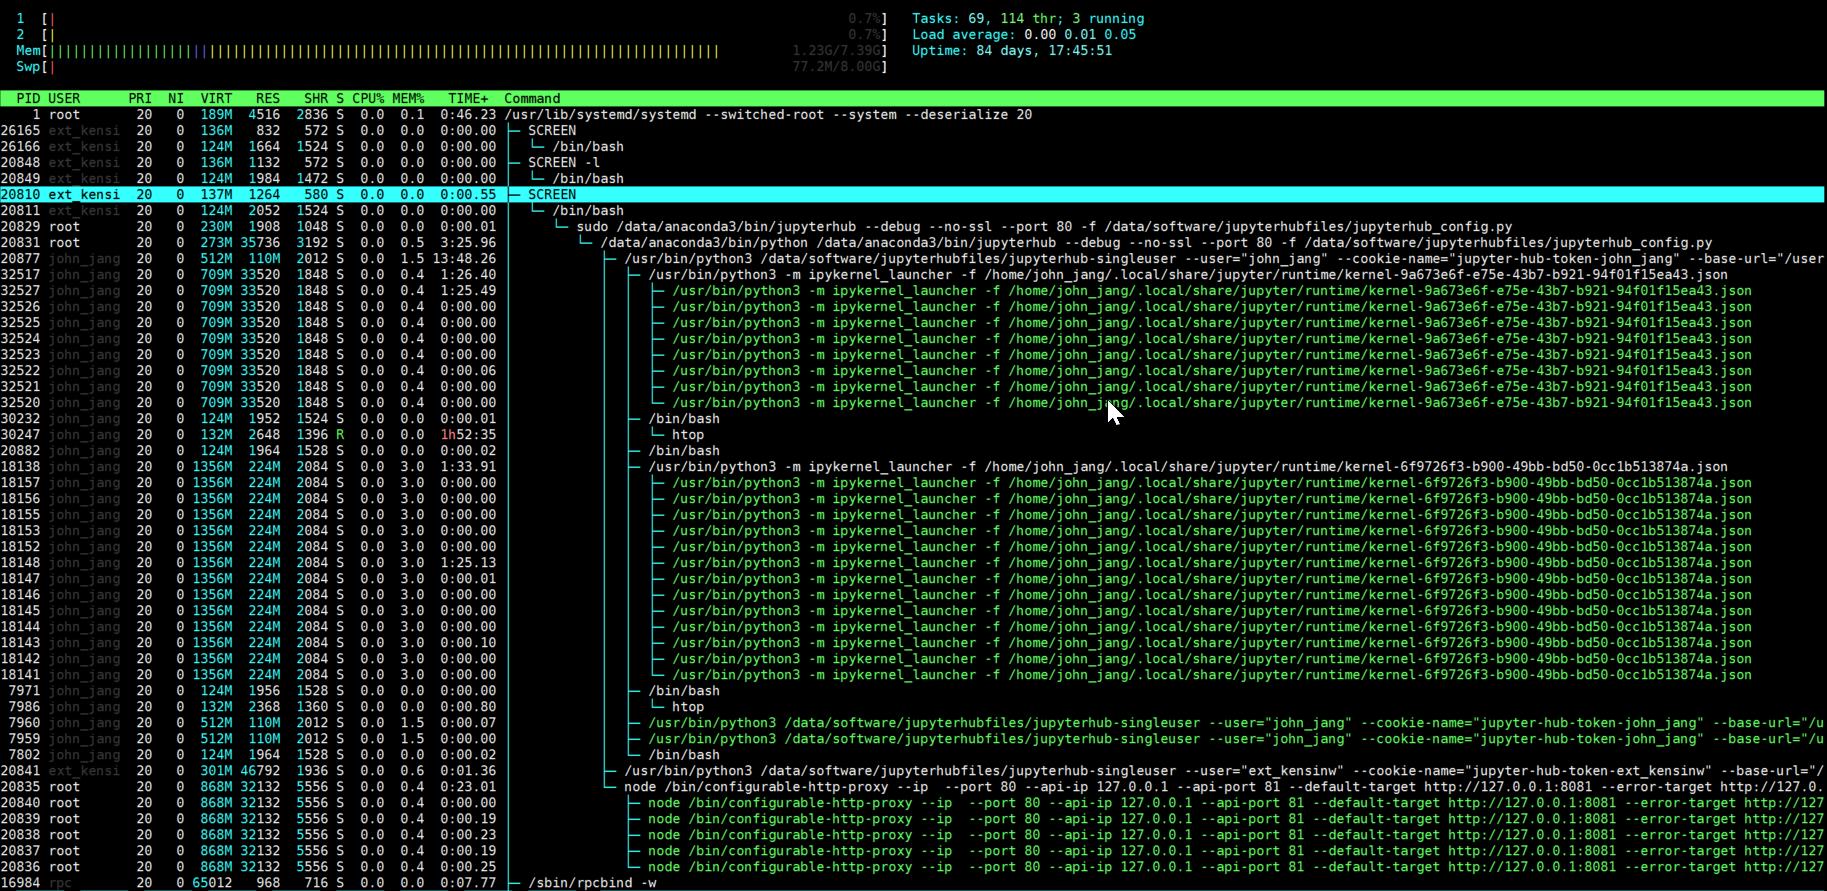Click the VIRT column header

(x=216, y=98)
